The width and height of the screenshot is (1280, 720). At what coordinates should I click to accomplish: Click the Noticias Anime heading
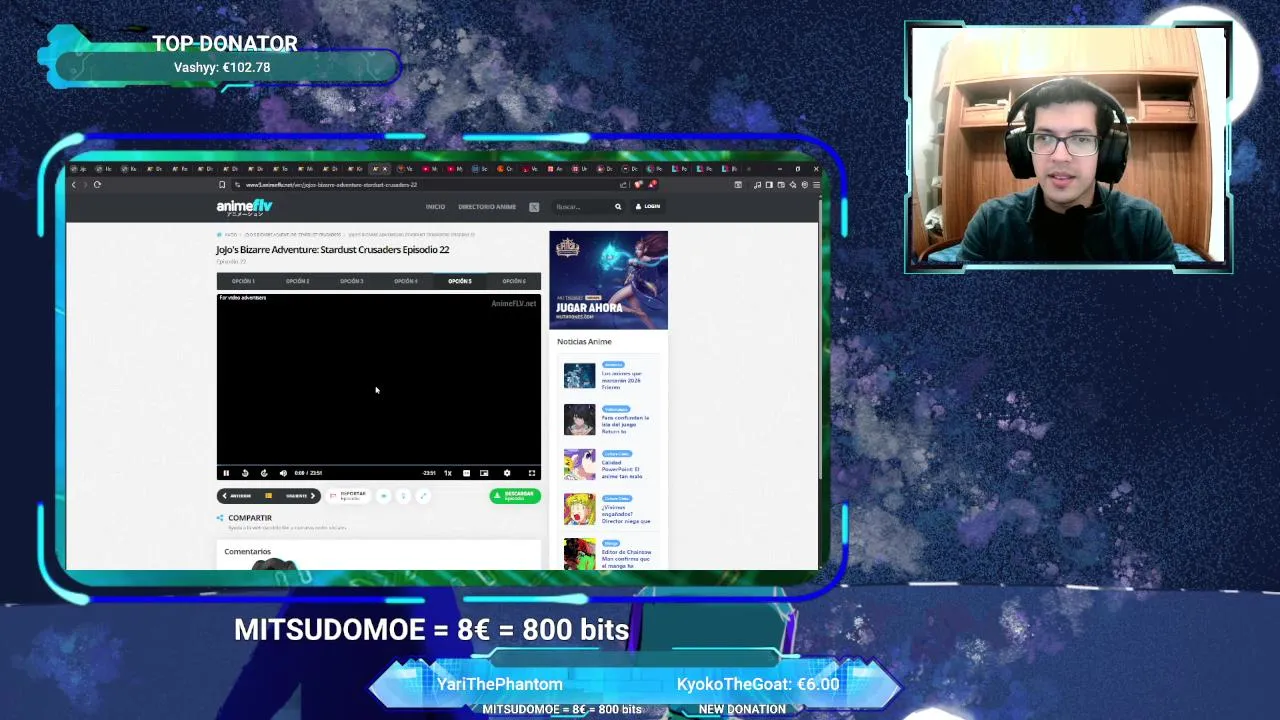click(x=584, y=342)
